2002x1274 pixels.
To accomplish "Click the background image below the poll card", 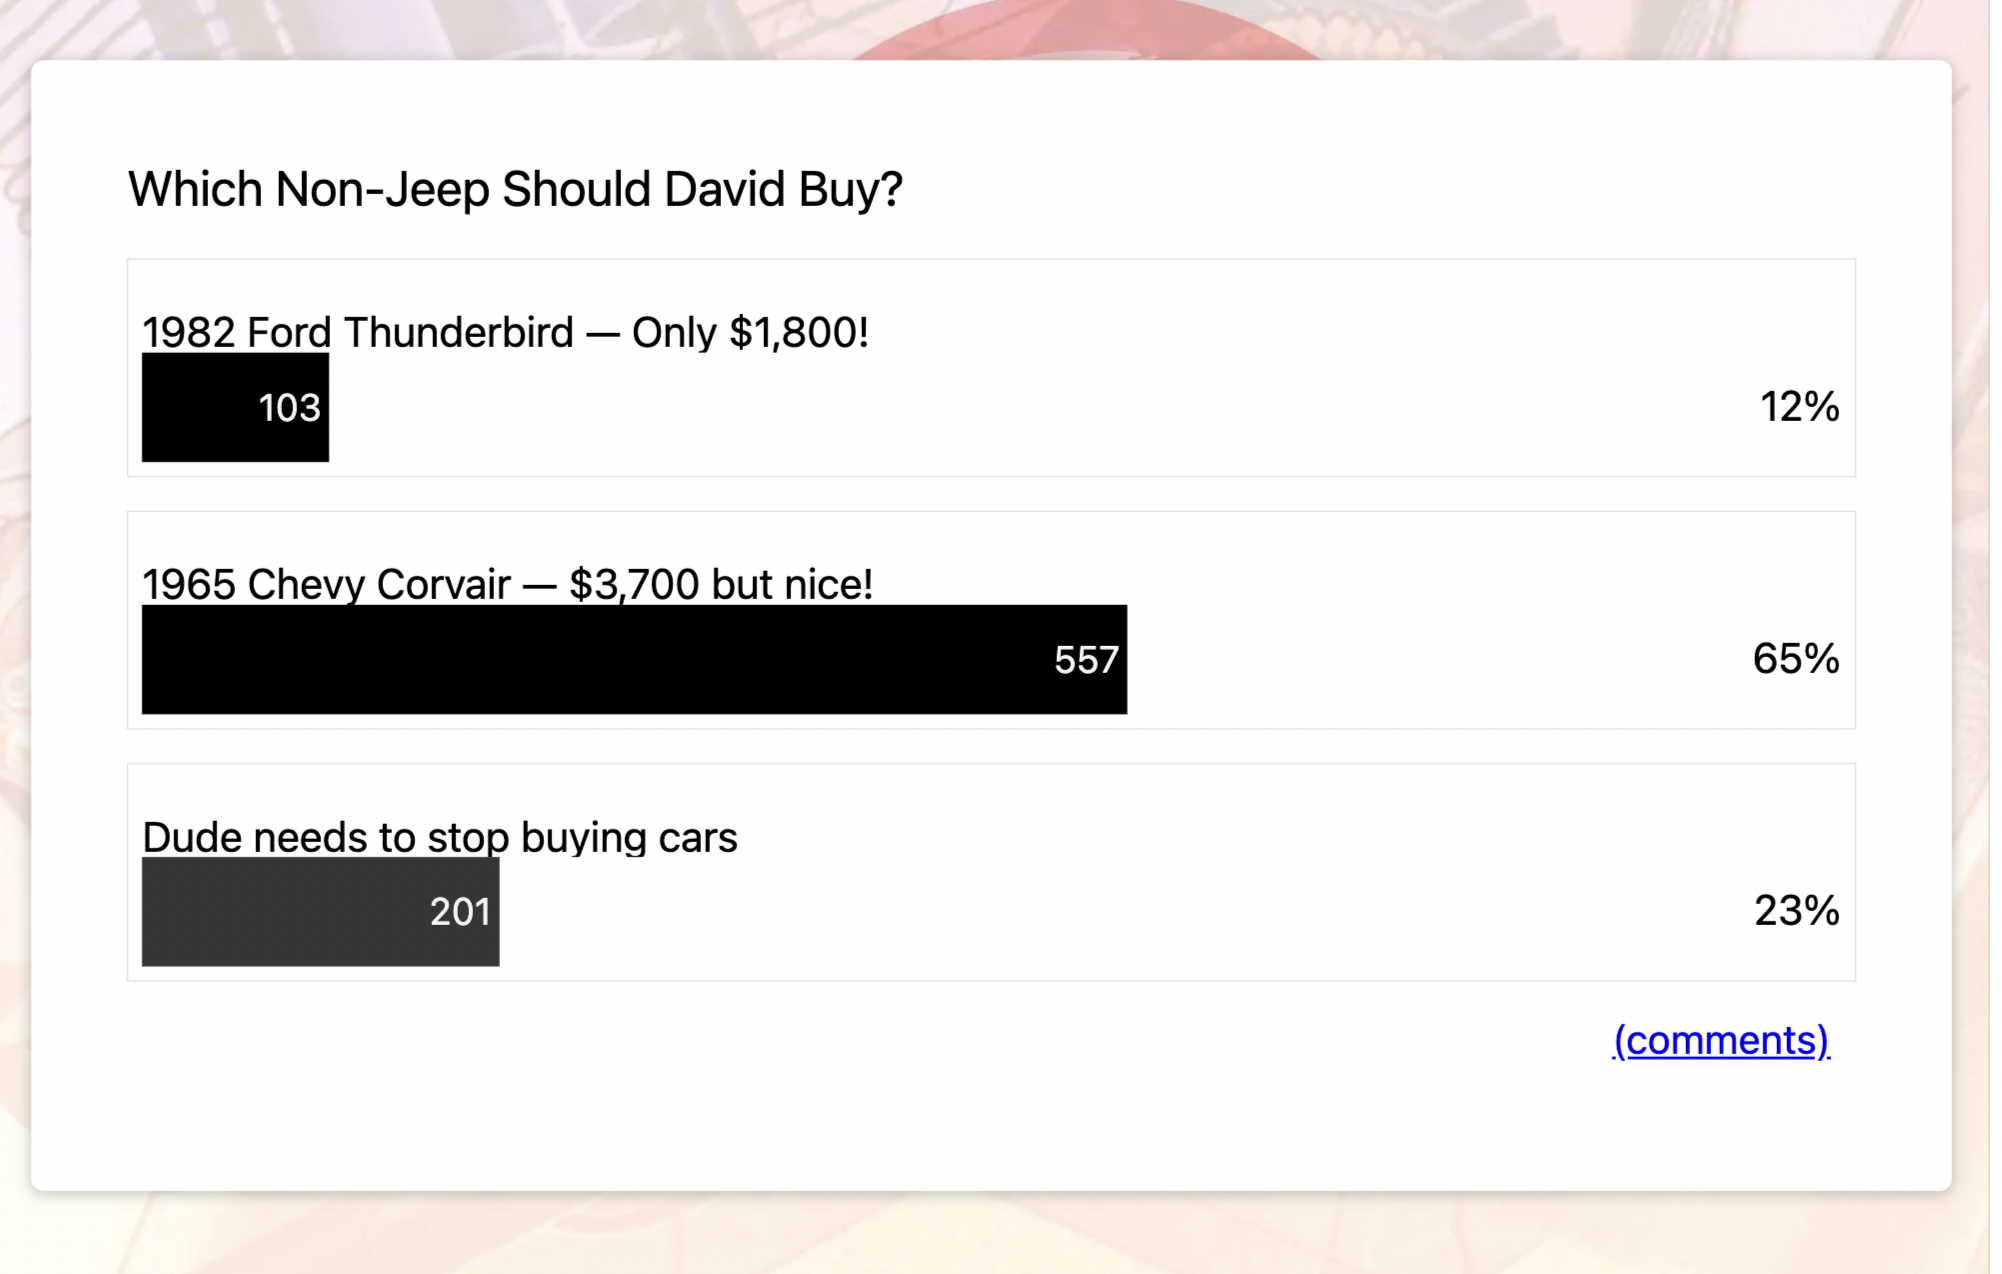I will [x=1000, y=1235].
